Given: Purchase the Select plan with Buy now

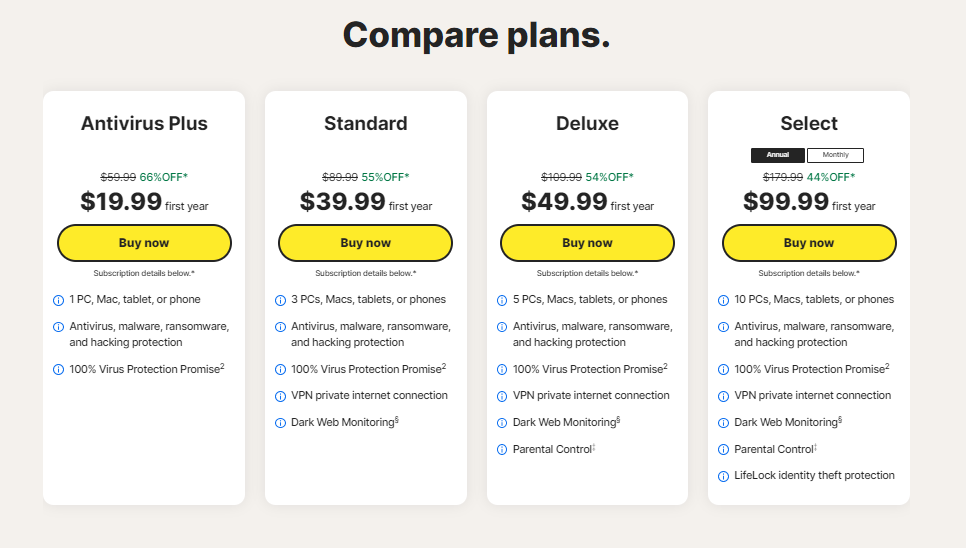Looking at the screenshot, I should coord(809,243).
